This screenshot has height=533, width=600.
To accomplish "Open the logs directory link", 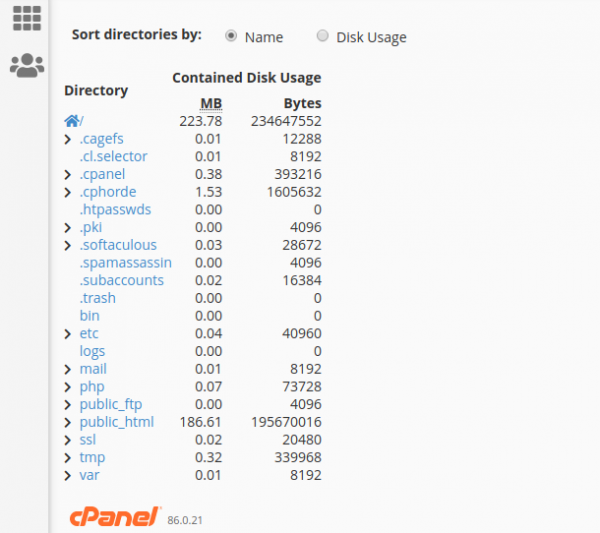I will coord(92,351).
